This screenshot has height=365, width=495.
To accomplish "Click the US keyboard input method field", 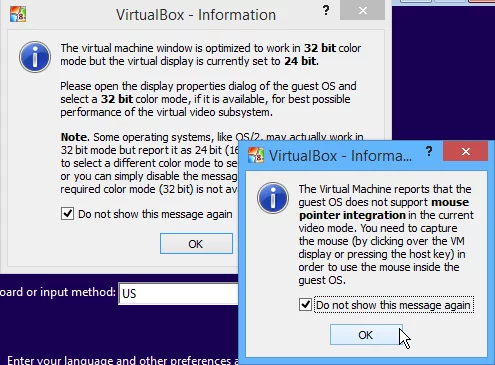I will [178, 293].
